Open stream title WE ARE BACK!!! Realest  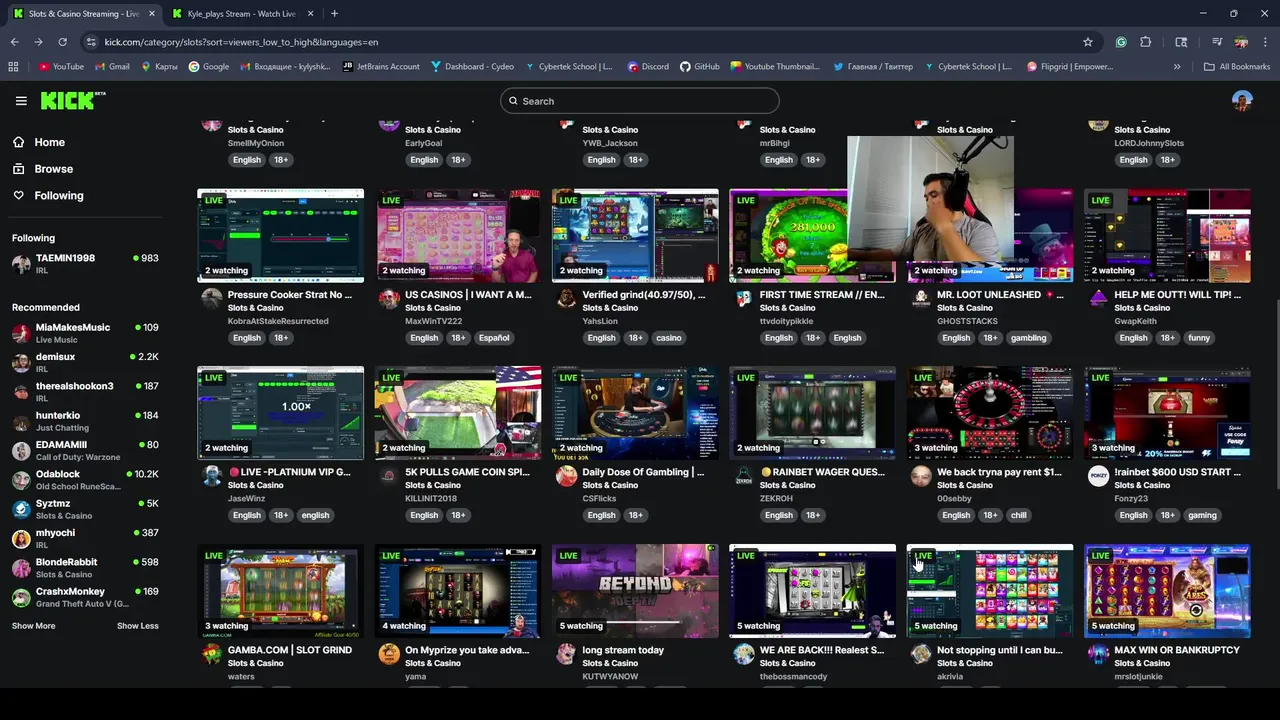[822, 650]
